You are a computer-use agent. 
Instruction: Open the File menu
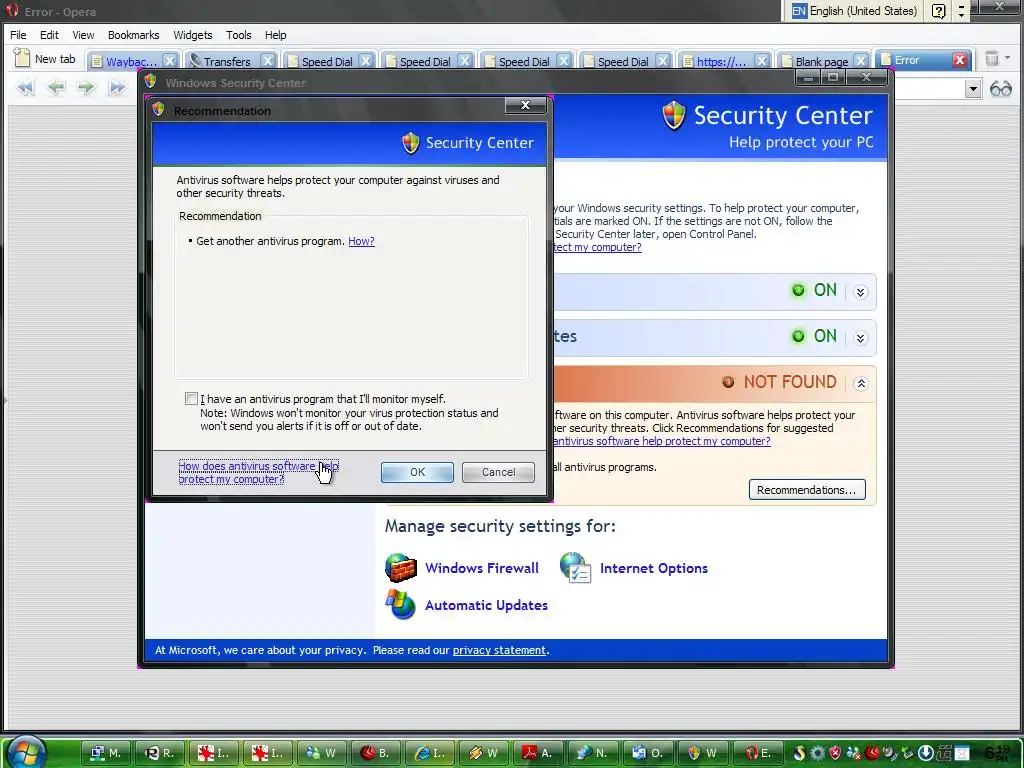tap(18, 35)
